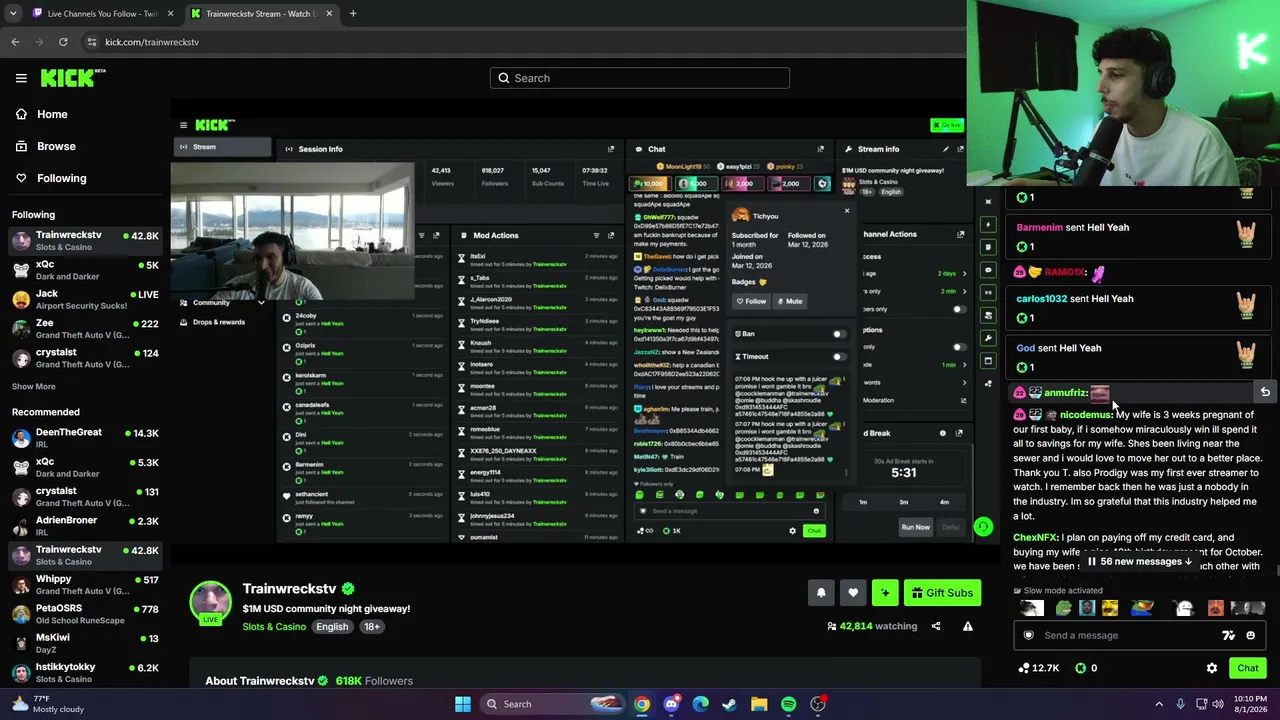
Task: Click Follow in Tichyou user card
Action: 751,301
